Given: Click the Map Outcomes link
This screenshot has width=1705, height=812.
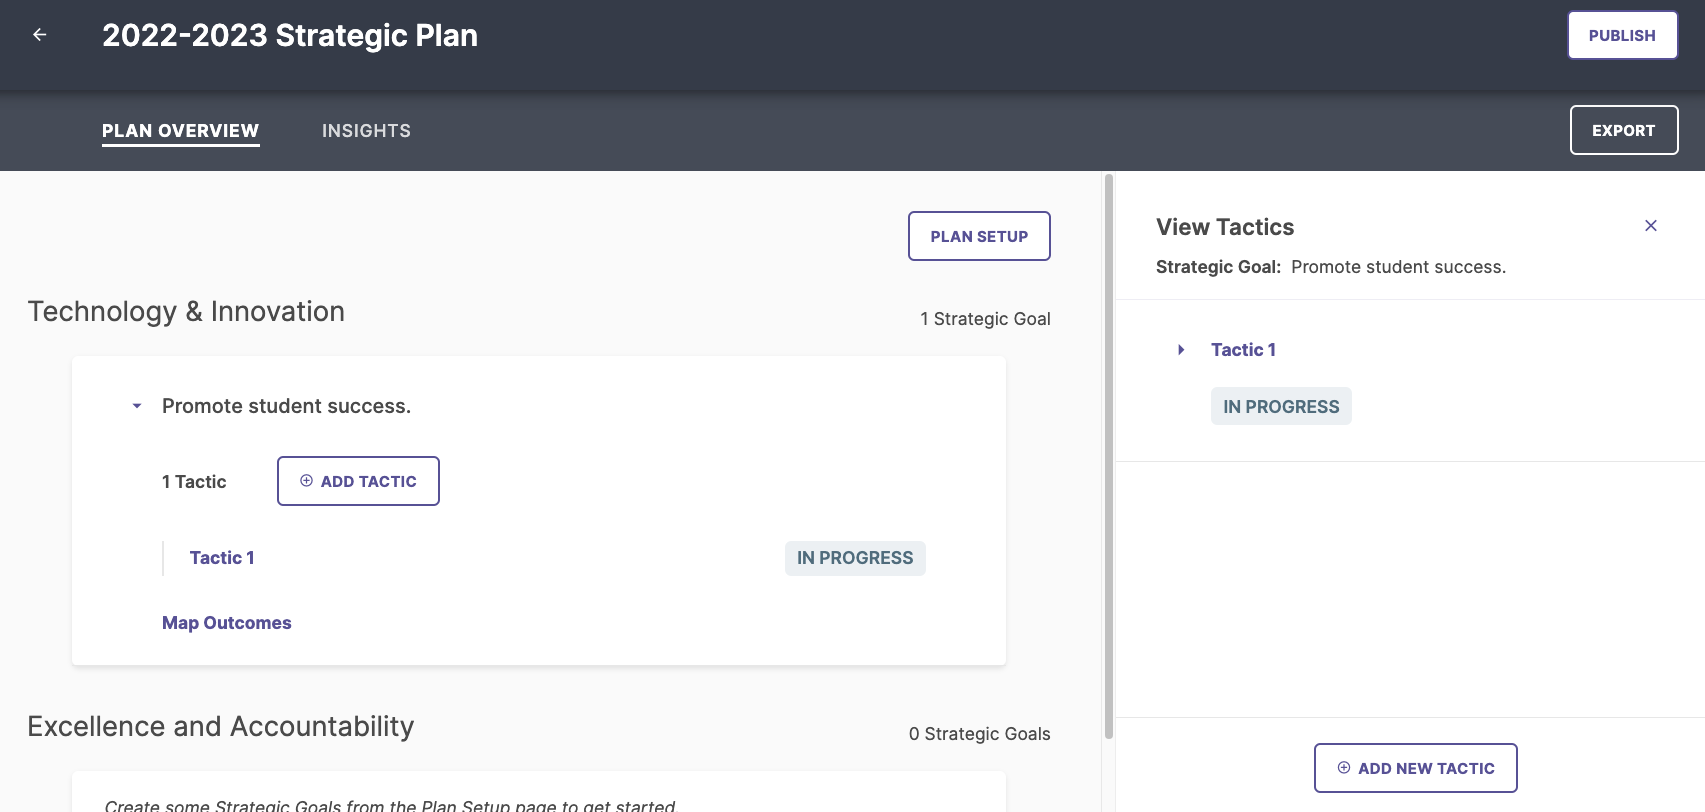Looking at the screenshot, I should coord(227,623).
